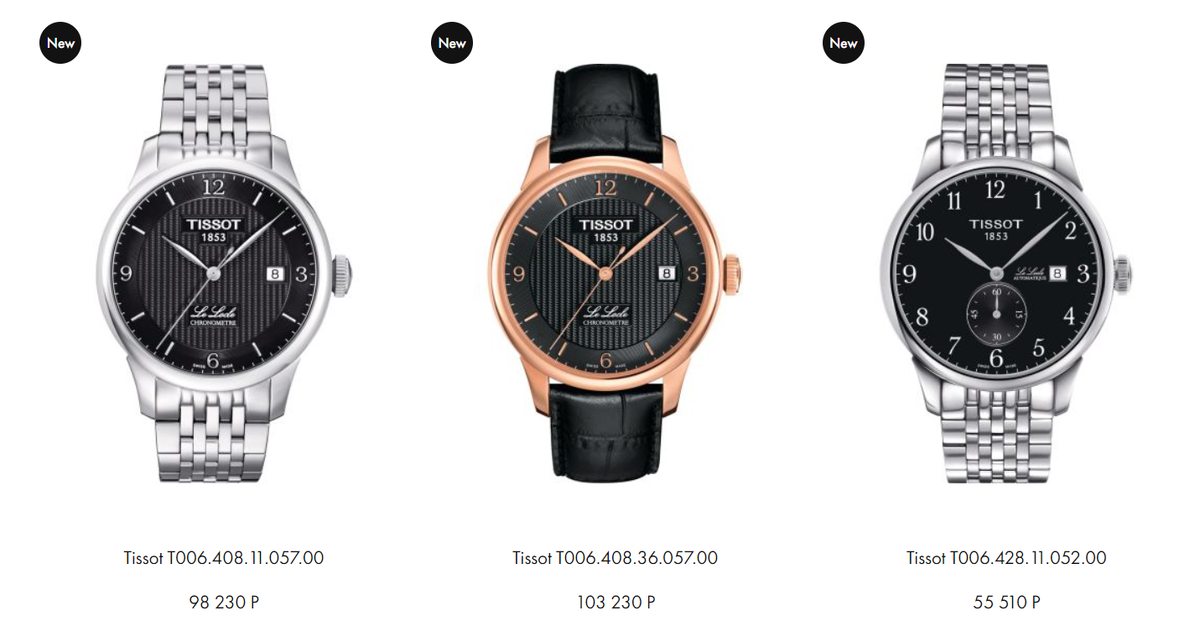Click the 103 230 P price
The width and height of the screenshot is (1200, 642).
(x=615, y=602)
